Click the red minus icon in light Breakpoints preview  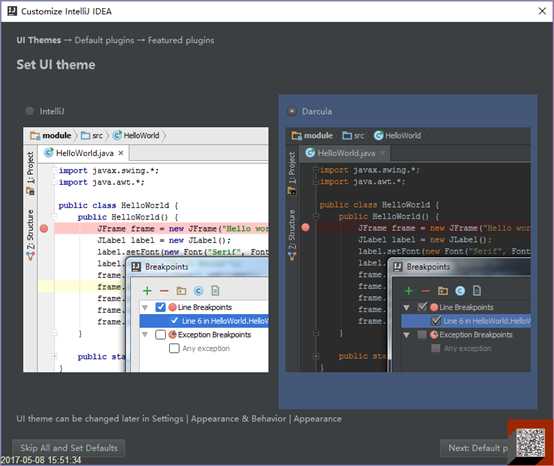coord(164,291)
